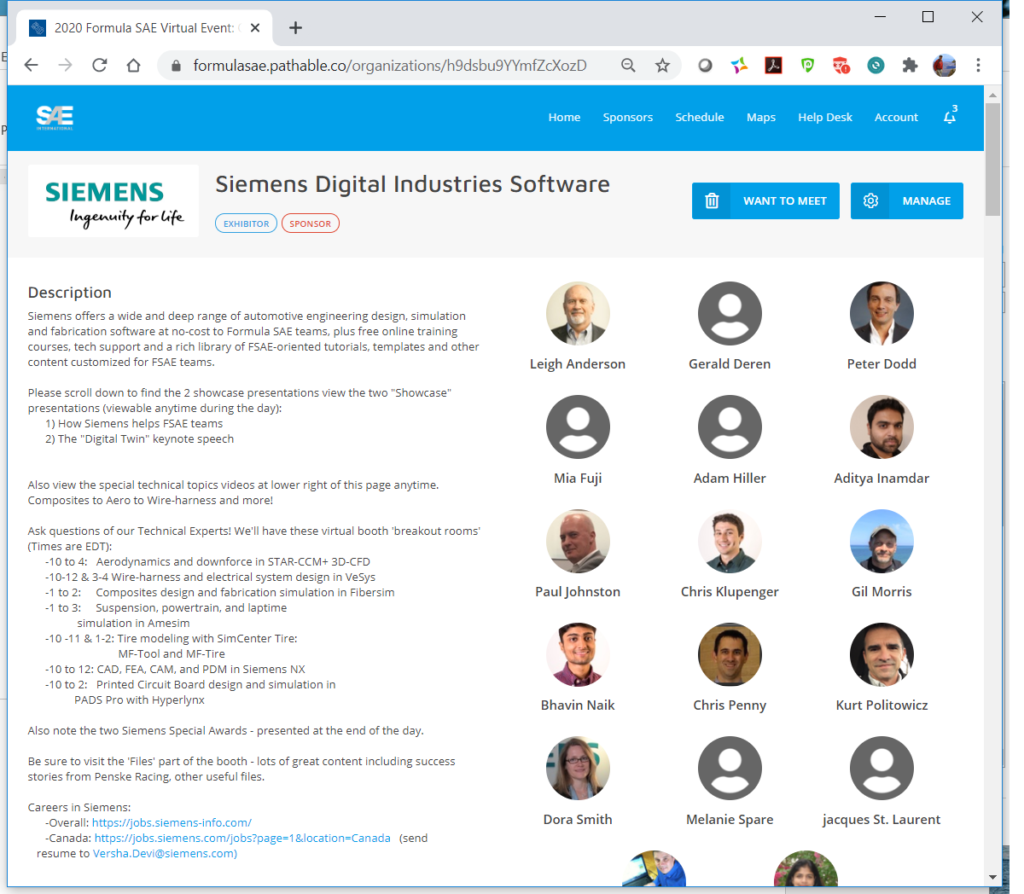
Task: Open the Chrome profile avatar
Action: click(x=944, y=65)
